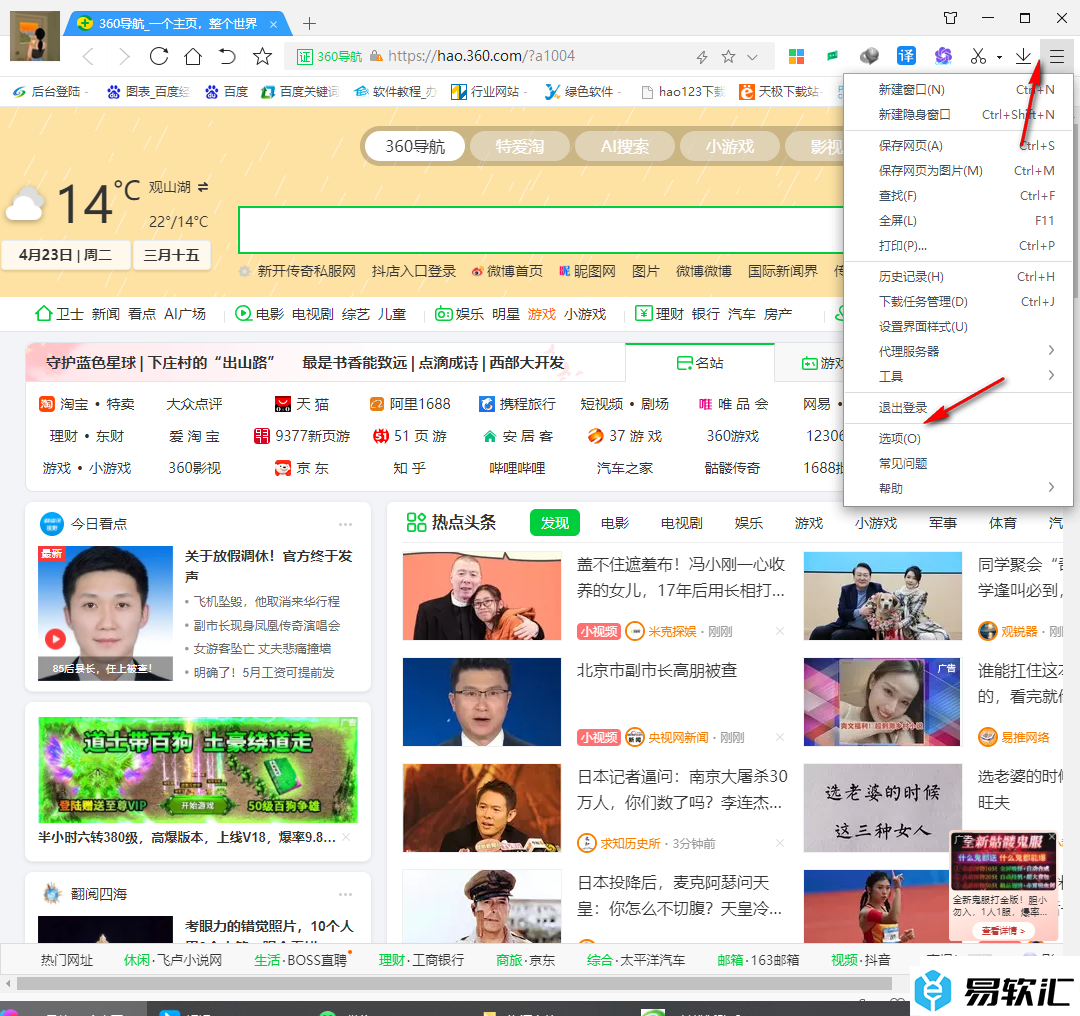Open the colorful apps grid extension icon
Image resolution: width=1080 pixels, height=1016 pixels.
click(796, 56)
